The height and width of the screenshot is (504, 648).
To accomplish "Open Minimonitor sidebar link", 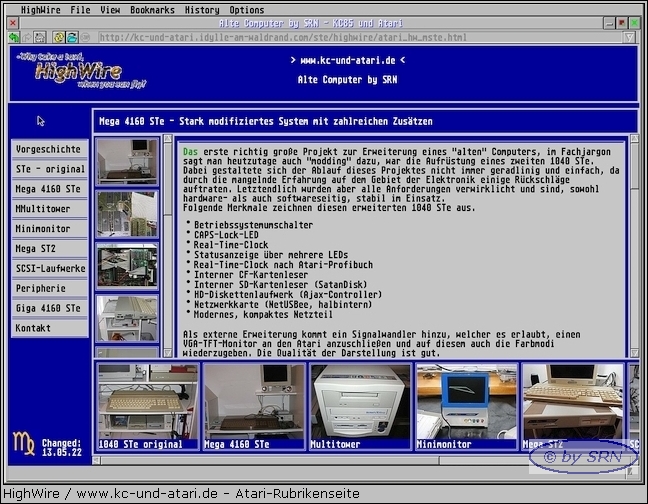I will click(50, 228).
